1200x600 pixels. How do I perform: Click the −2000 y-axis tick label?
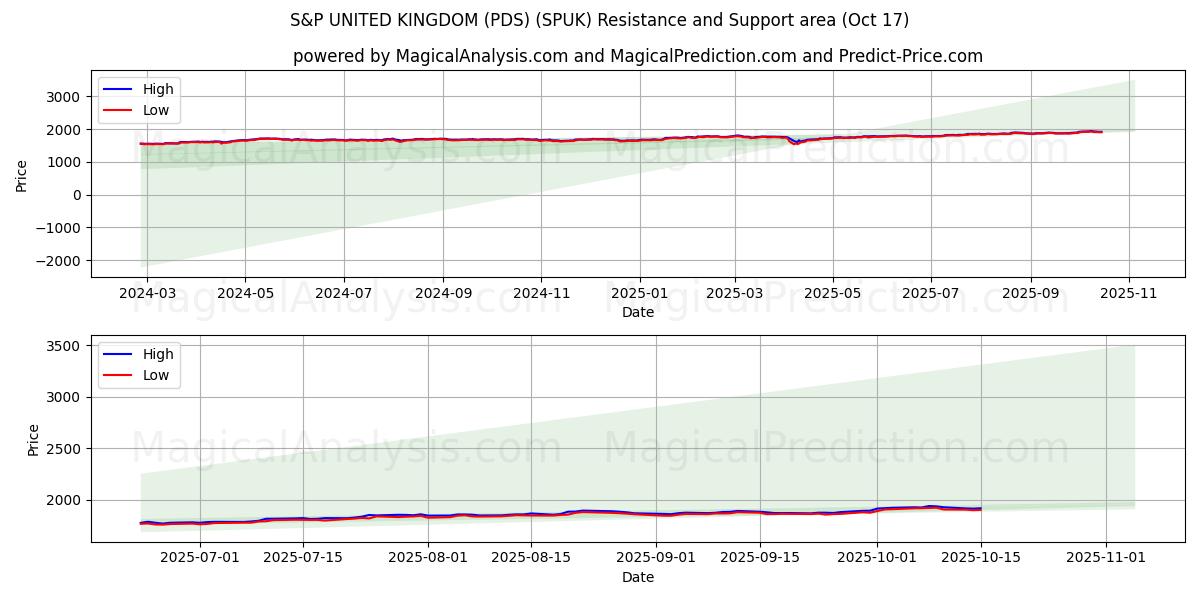(x=58, y=261)
